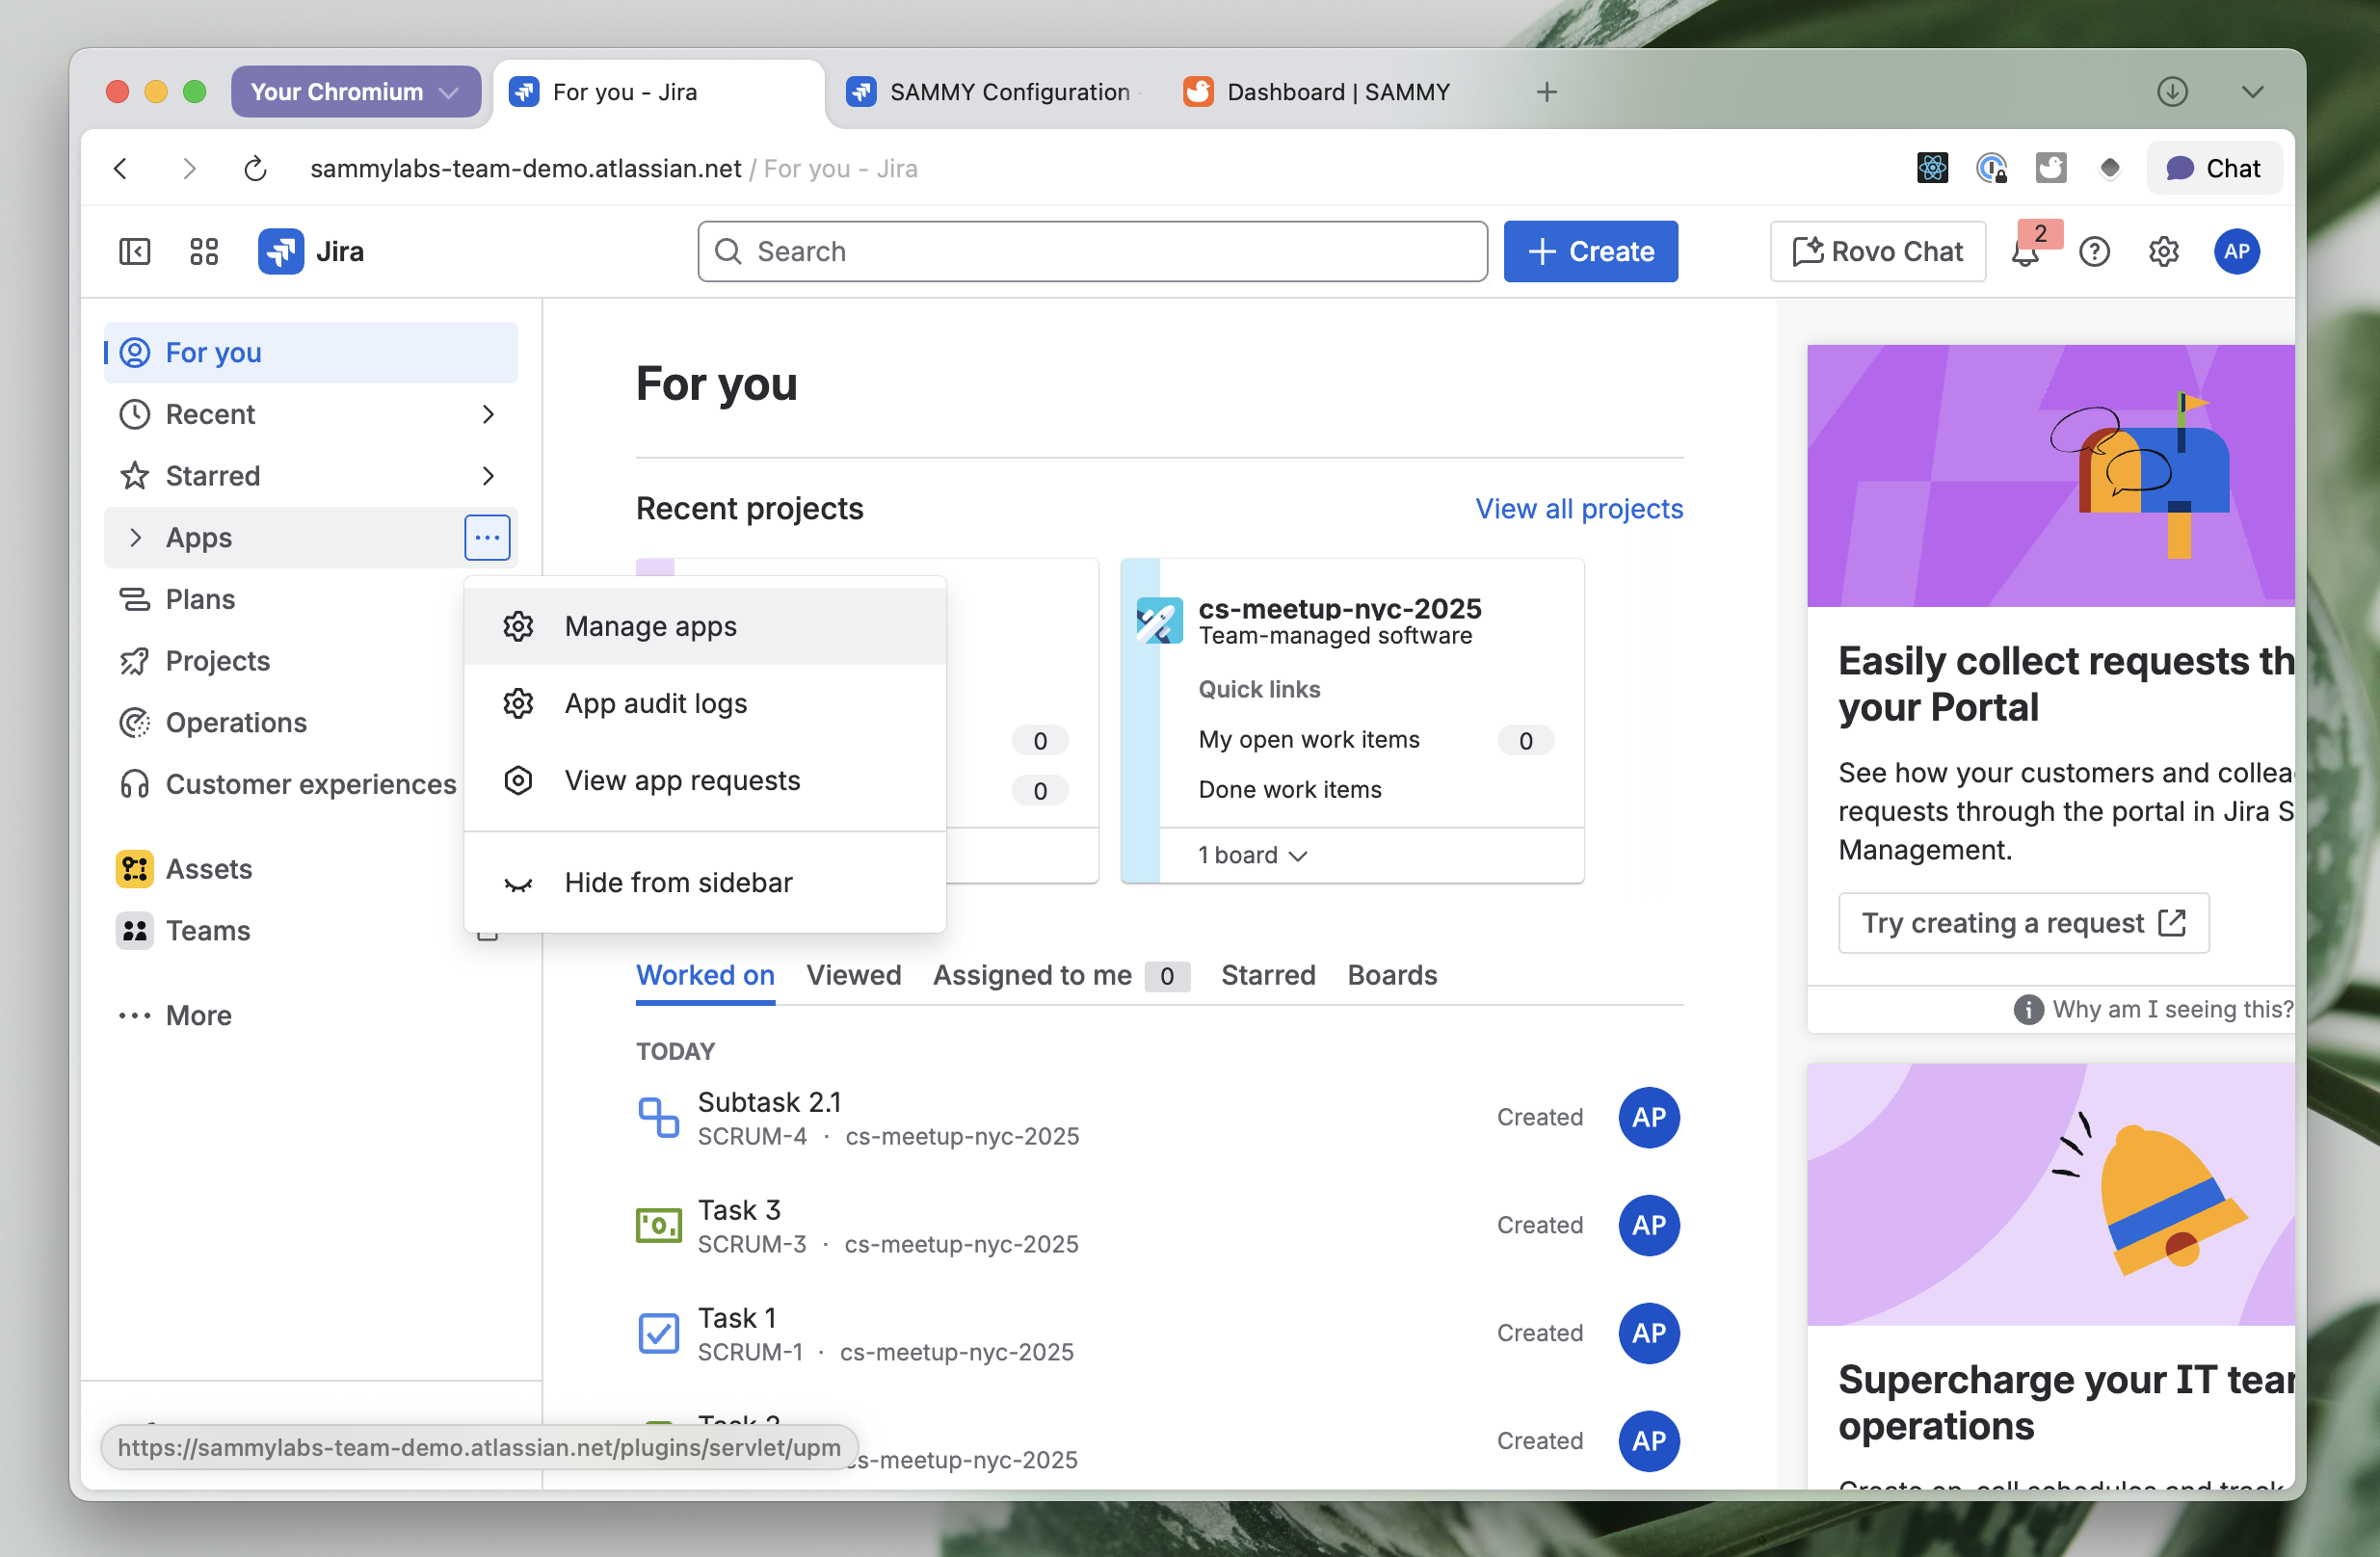
Task: Reload the page in the browser
Action: click(x=256, y=168)
